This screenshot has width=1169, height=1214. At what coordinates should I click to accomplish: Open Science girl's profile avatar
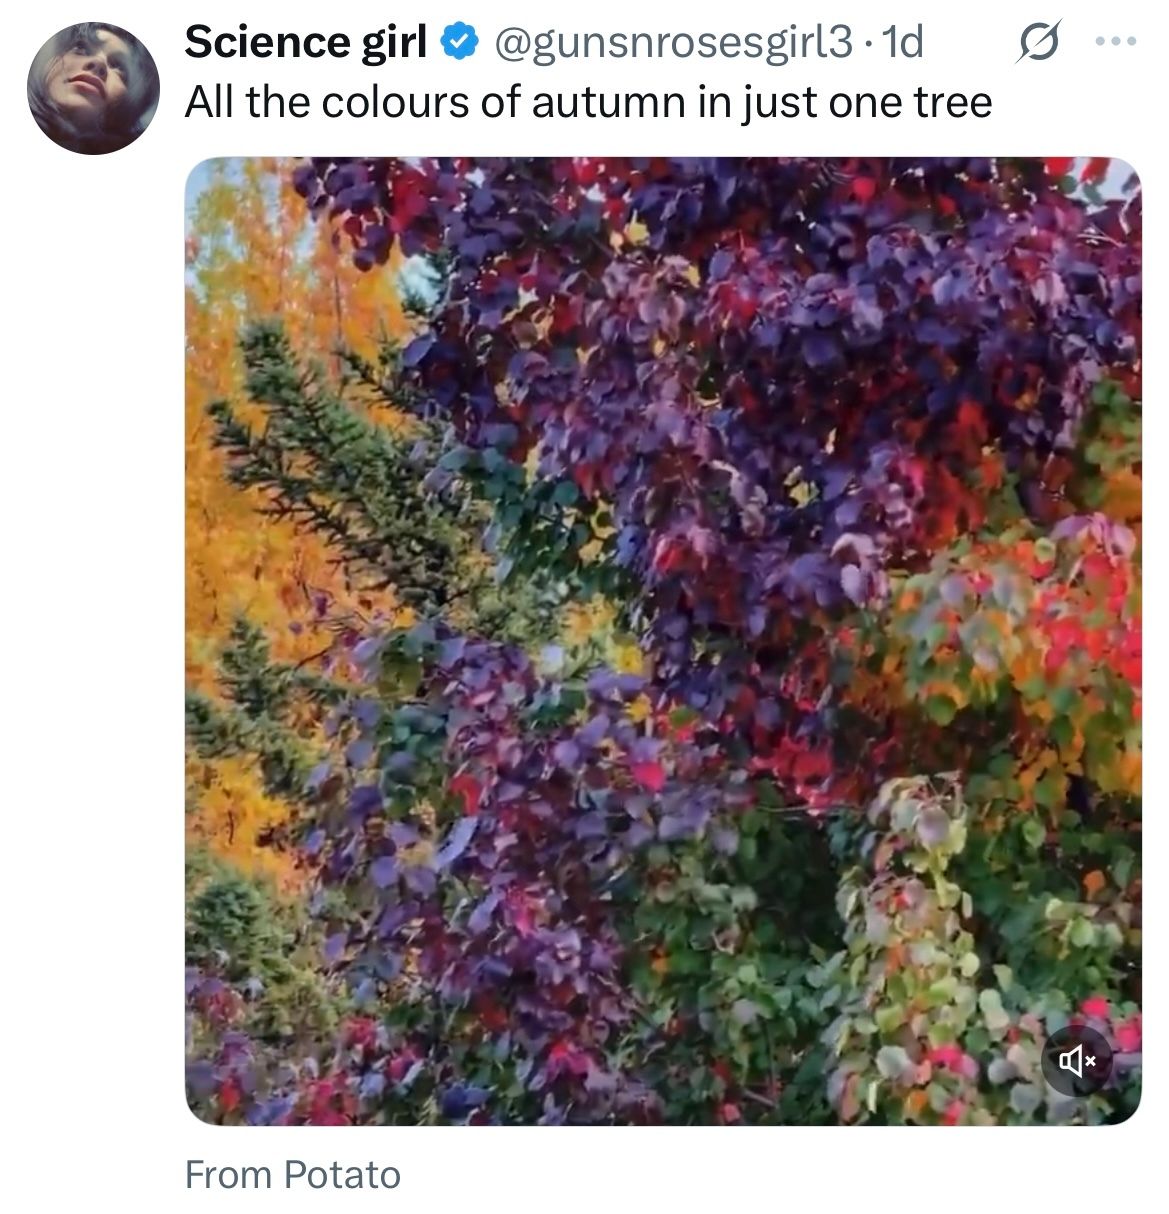[93, 89]
